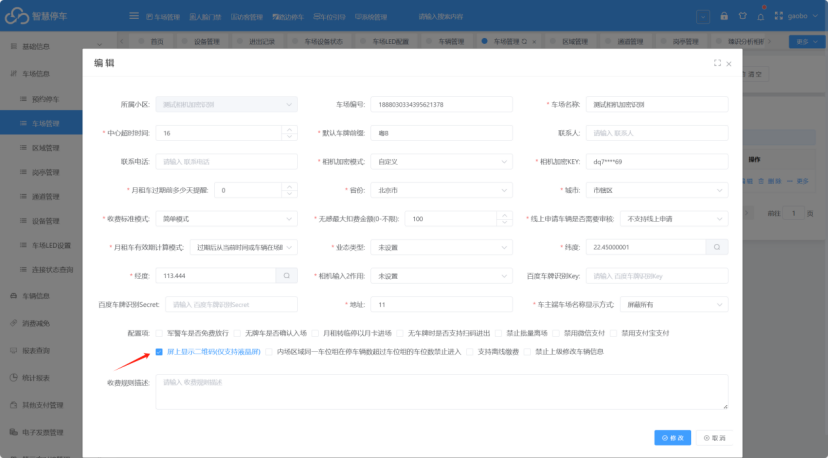
Task: Click refresh icon on 车场管理 tab
Action: coord(524,41)
